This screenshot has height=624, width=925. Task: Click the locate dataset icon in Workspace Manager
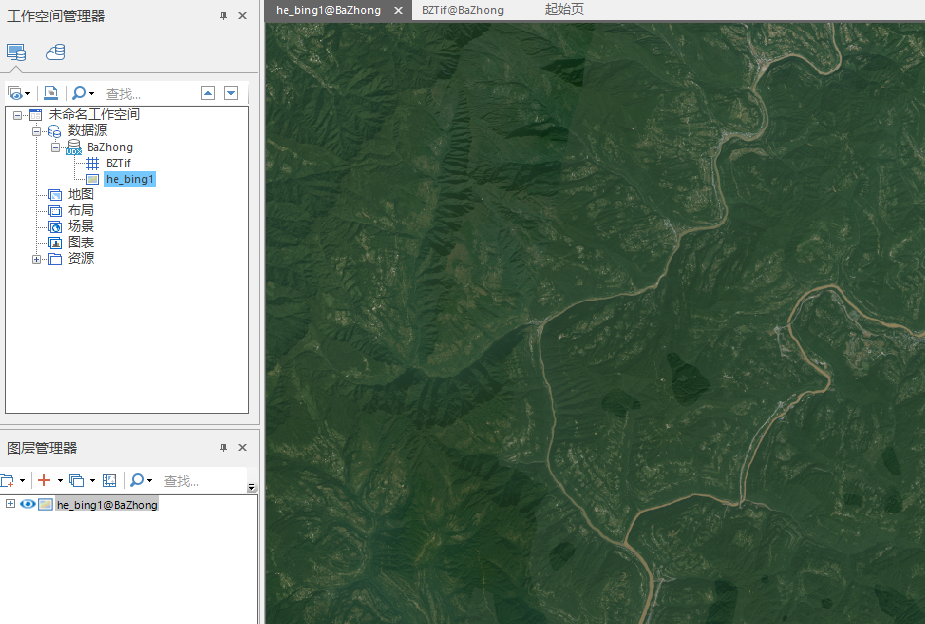[x=51, y=93]
